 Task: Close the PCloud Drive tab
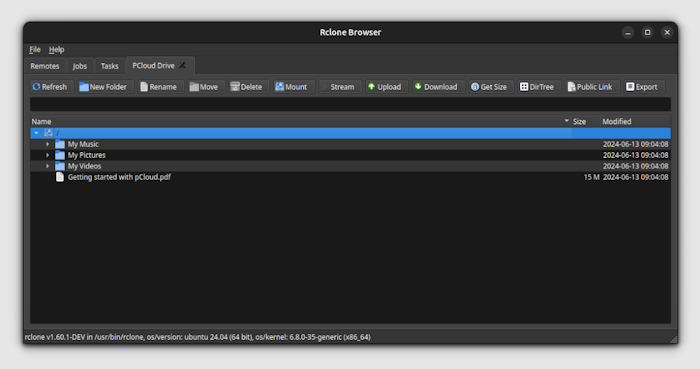(x=183, y=66)
